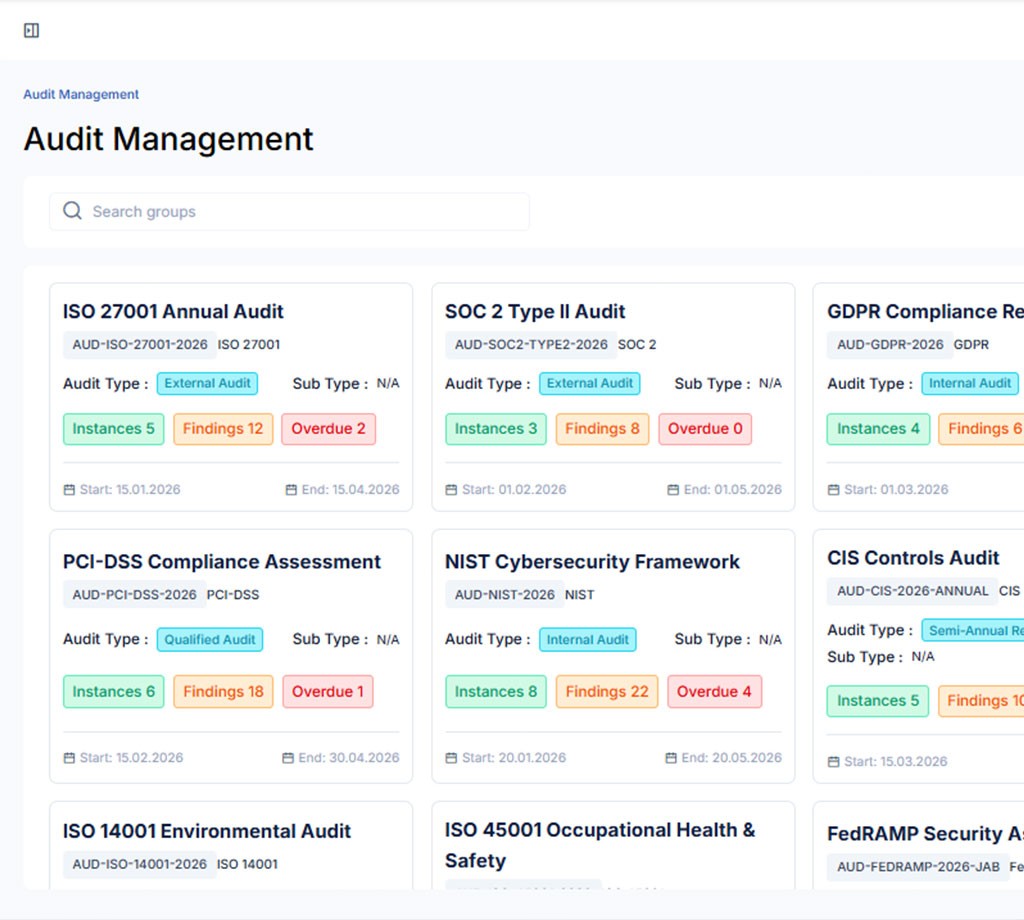Click the AUD-ISO-27001-2026 code chip
The height and width of the screenshot is (920, 1024).
click(x=140, y=345)
